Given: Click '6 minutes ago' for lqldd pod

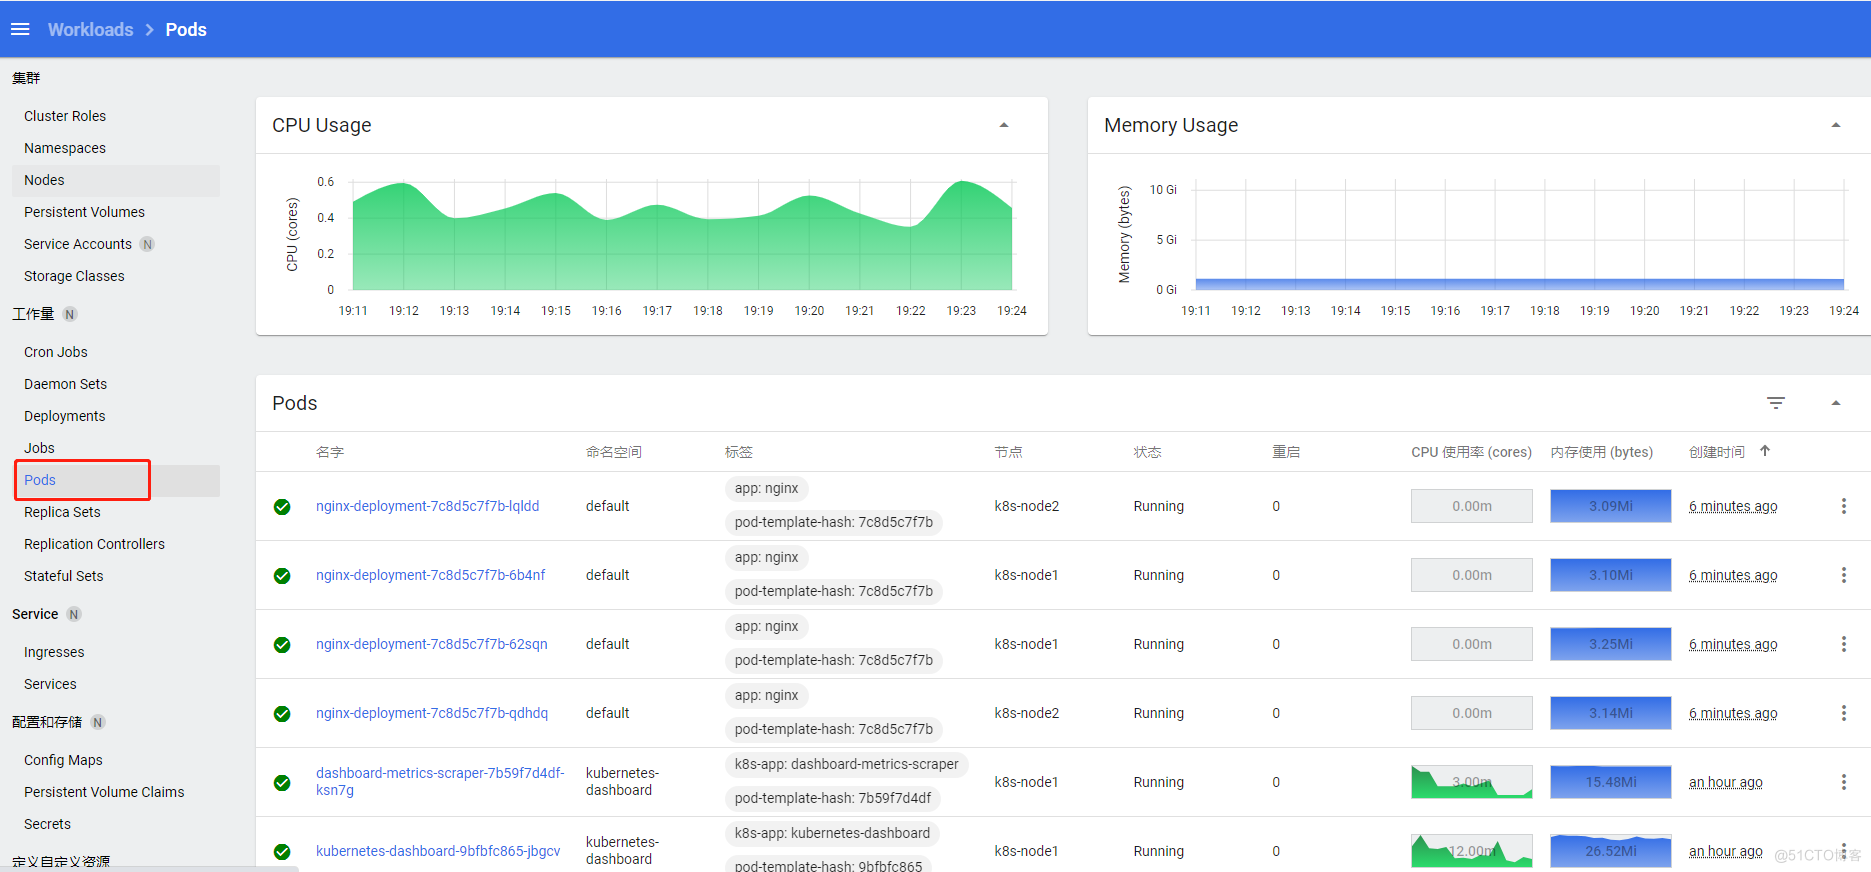Looking at the screenshot, I should [x=1733, y=506].
